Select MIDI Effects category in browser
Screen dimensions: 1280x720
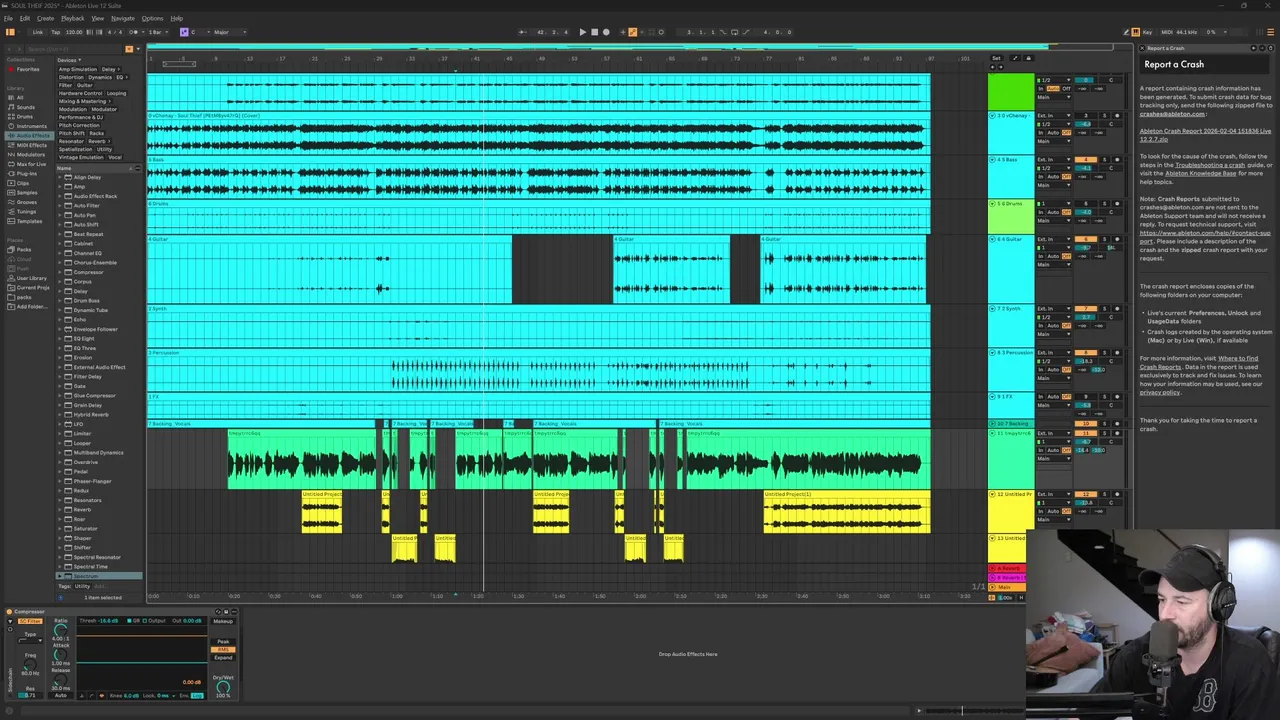click(x=30, y=145)
